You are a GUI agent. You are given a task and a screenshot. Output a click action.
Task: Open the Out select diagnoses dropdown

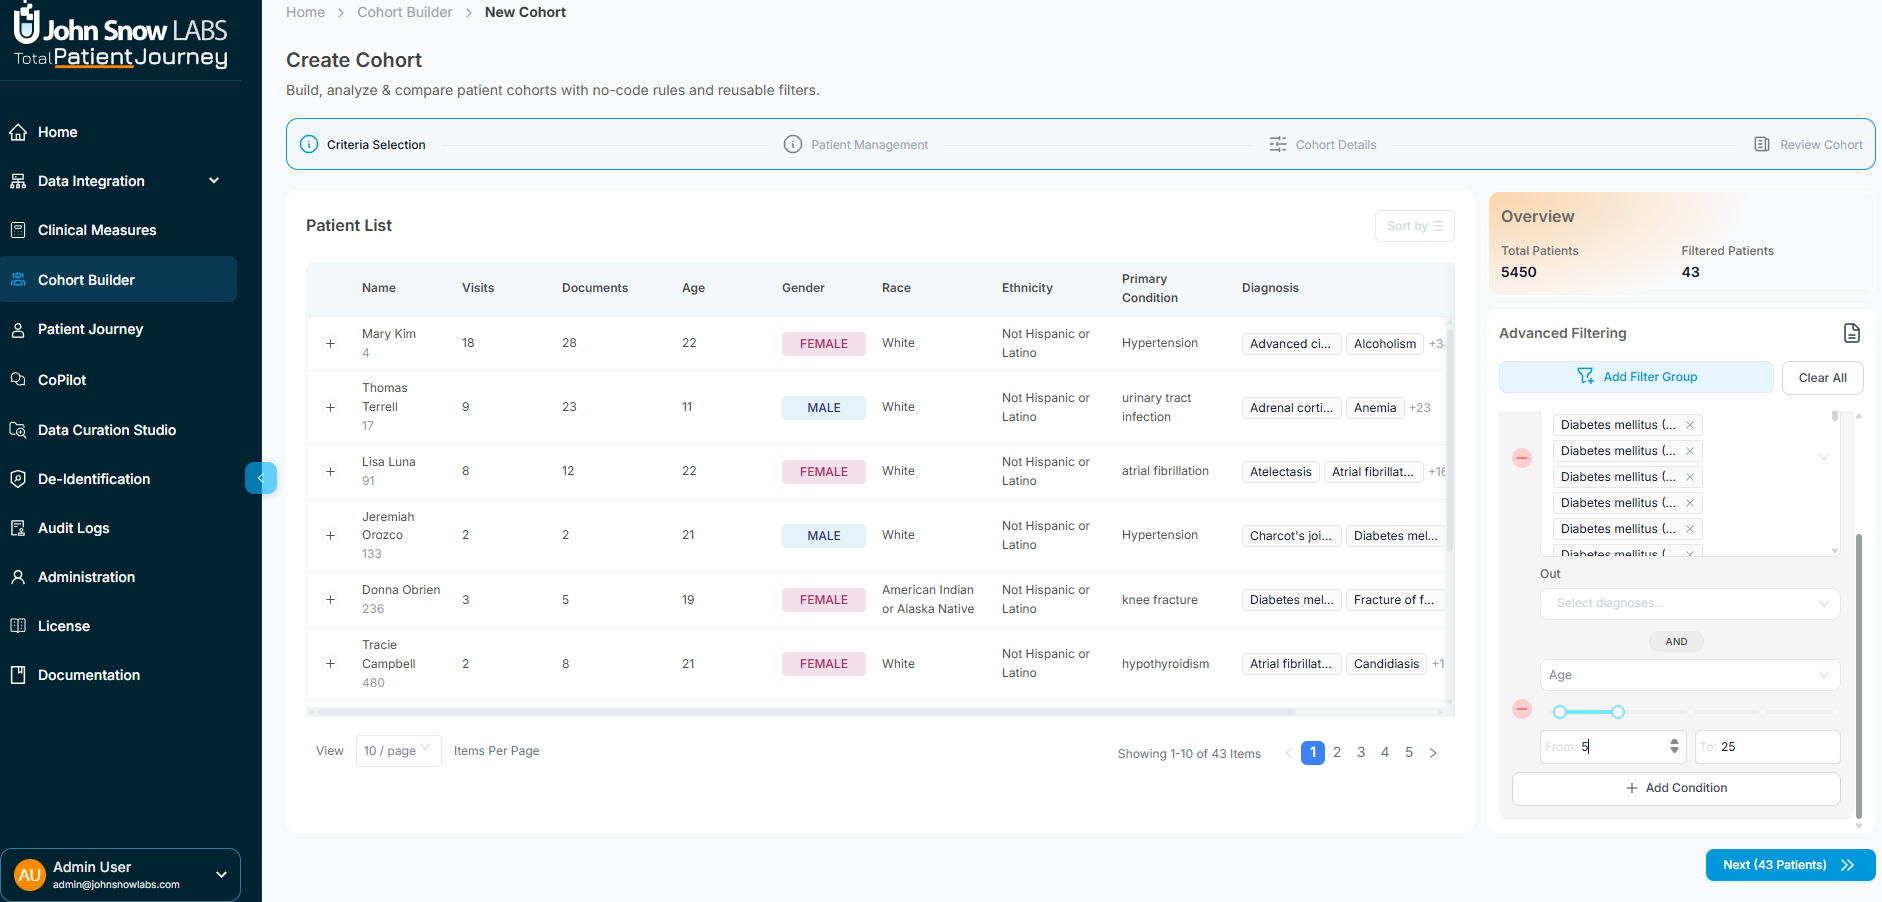pyautogui.click(x=1689, y=603)
